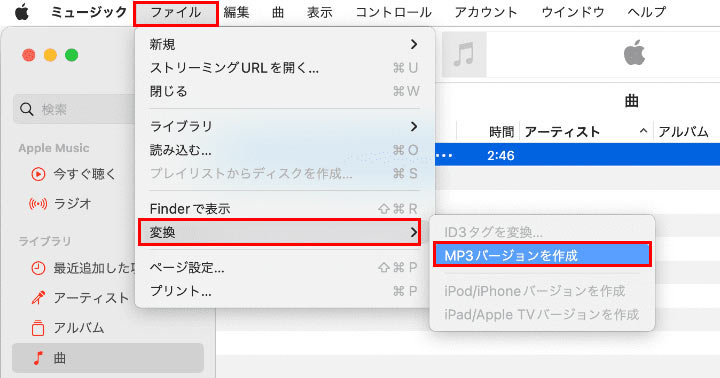Open the 編集 menu
The image size is (720, 378).
[236, 12]
